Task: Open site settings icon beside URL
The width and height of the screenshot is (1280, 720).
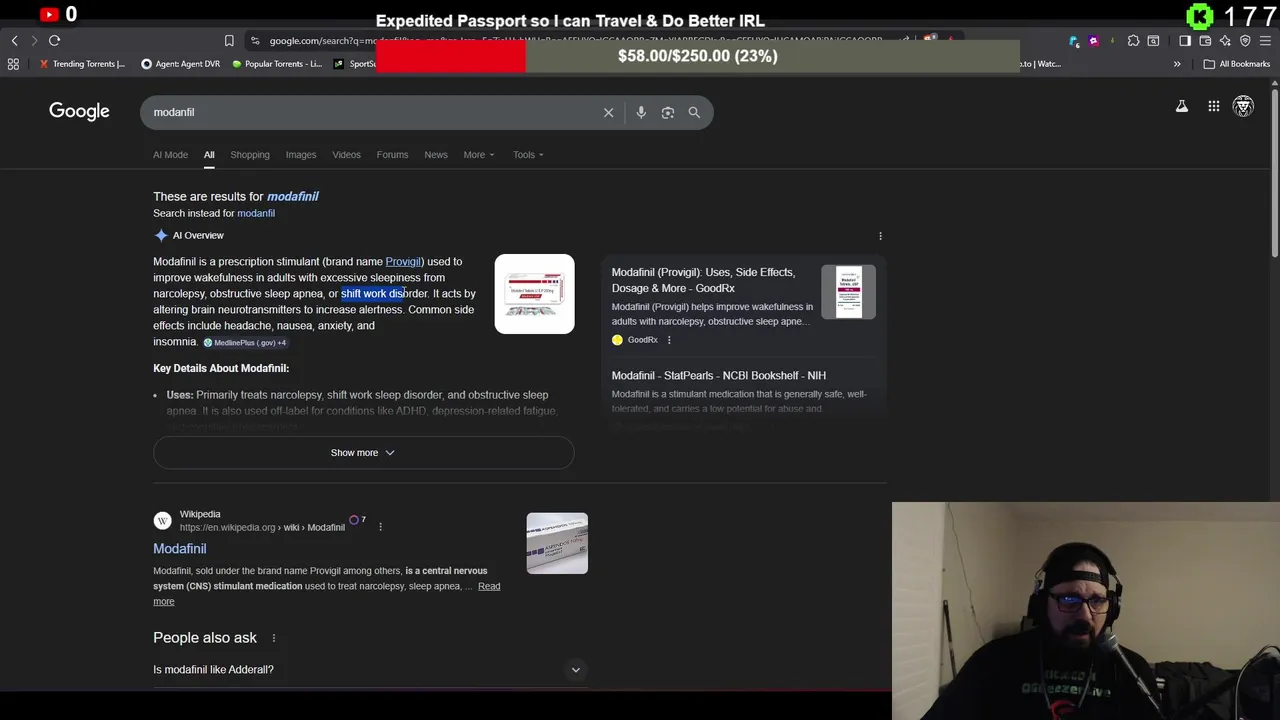Action: [256, 41]
